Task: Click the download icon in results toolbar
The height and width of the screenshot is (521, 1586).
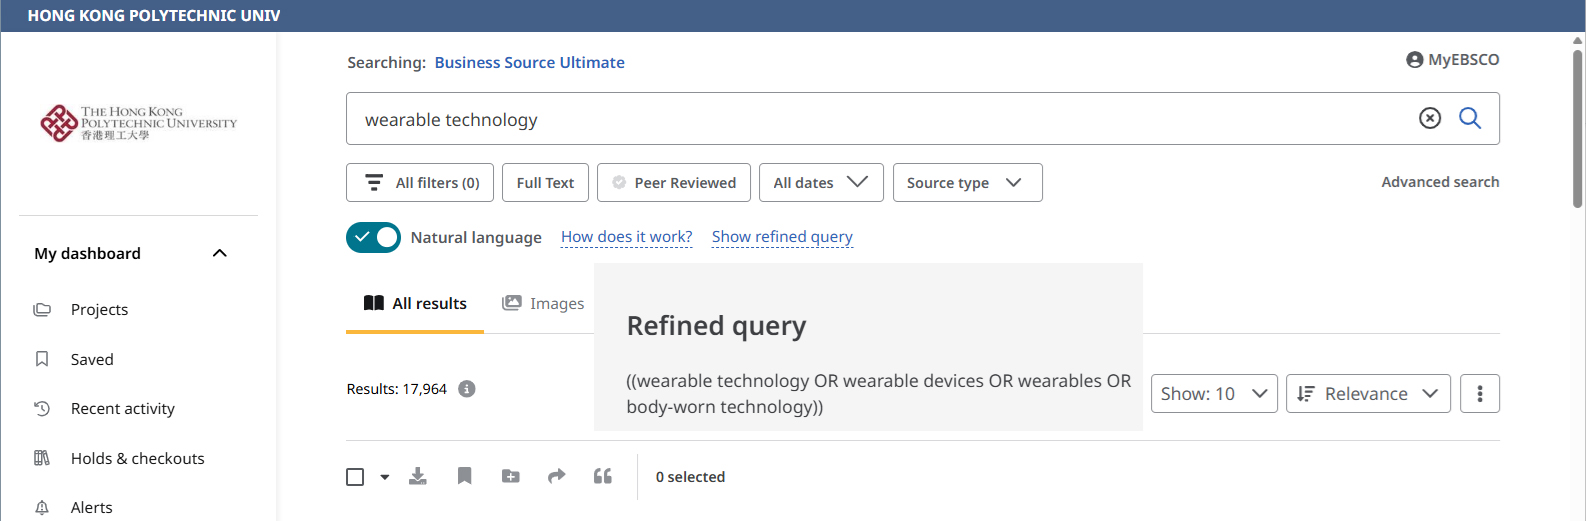Action: click(418, 476)
